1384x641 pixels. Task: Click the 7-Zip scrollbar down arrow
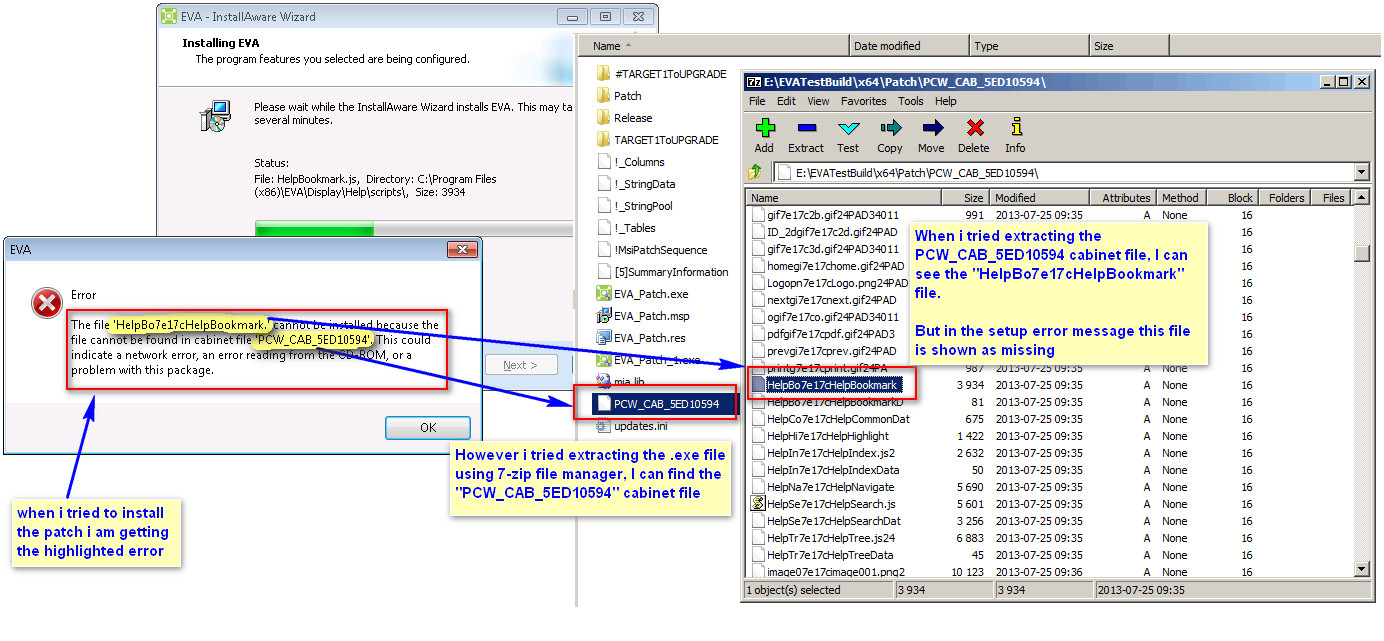pos(1361,569)
